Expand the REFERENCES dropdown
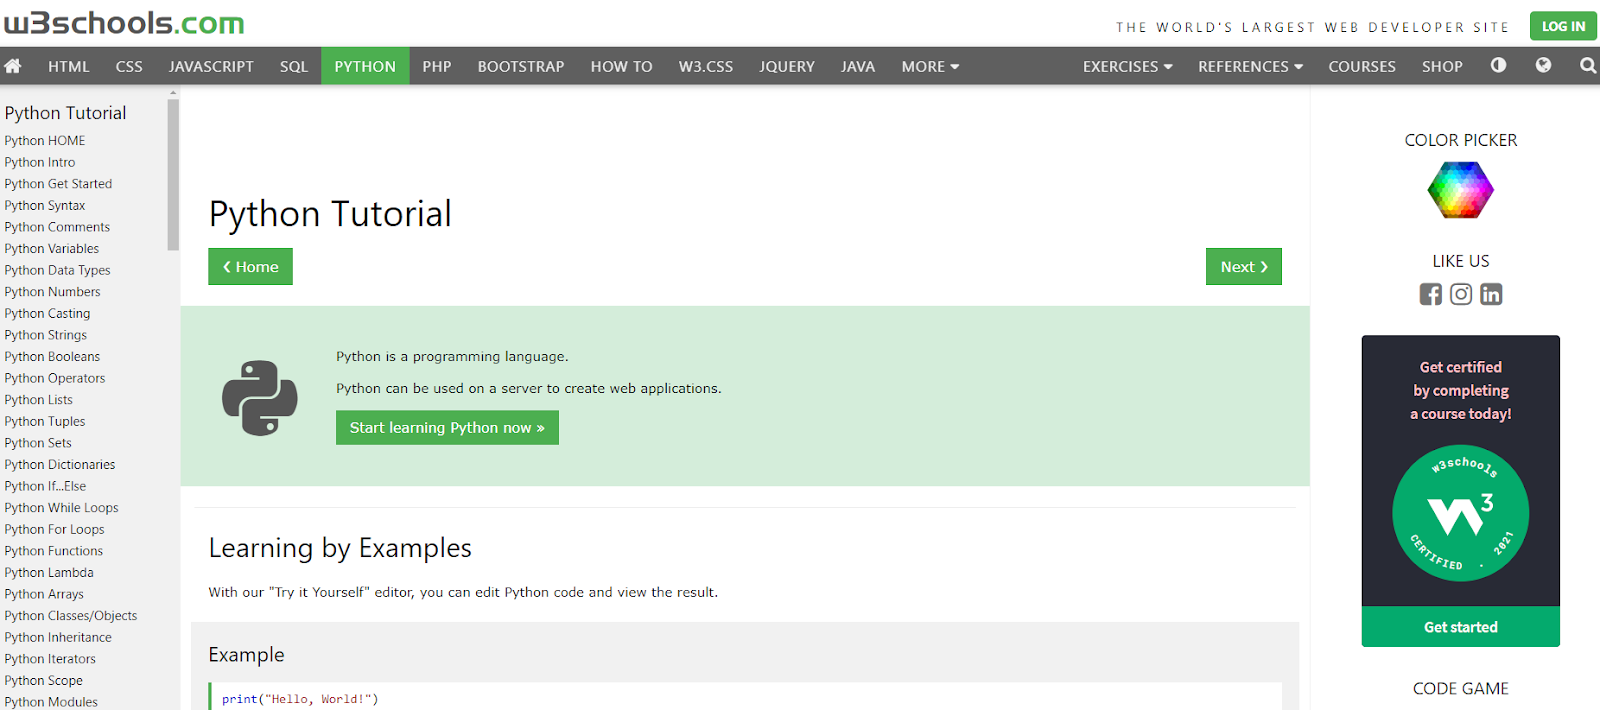The width and height of the screenshot is (1600, 710). click(1250, 66)
